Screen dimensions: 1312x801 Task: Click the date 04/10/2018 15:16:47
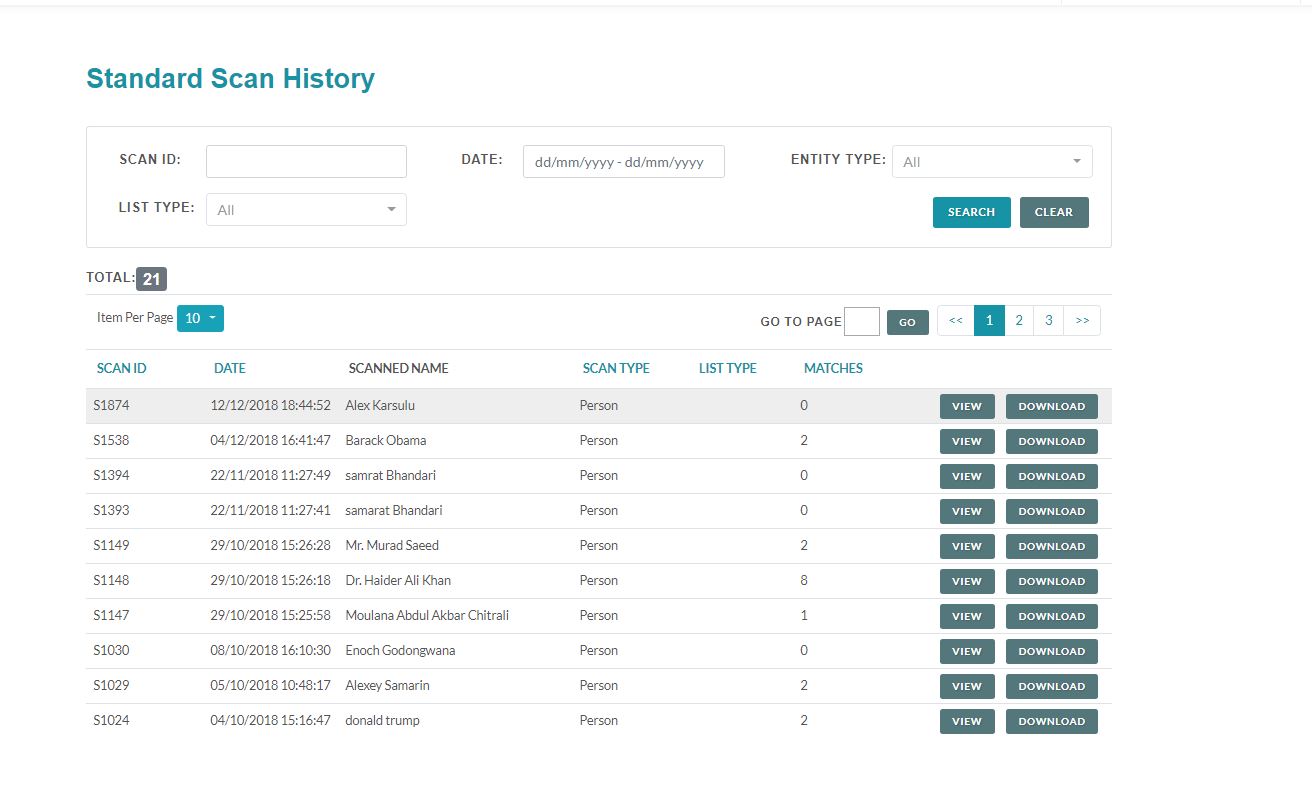pyautogui.click(x=270, y=720)
